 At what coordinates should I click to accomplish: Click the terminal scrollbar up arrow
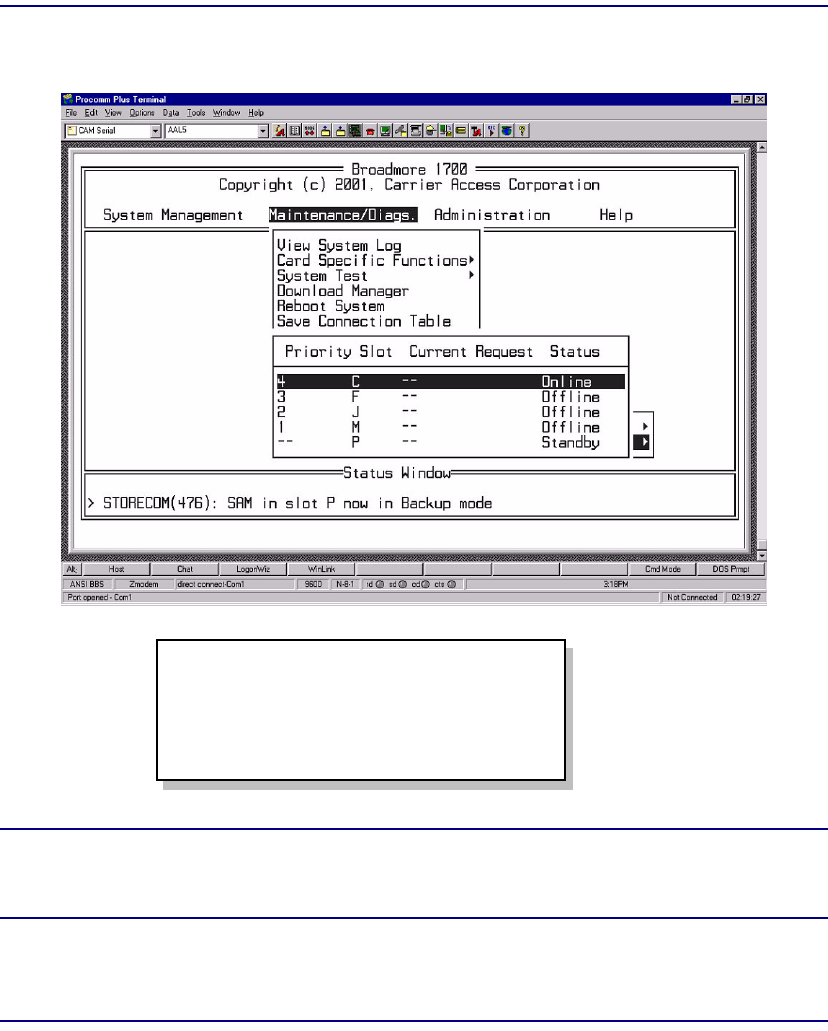point(762,148)
